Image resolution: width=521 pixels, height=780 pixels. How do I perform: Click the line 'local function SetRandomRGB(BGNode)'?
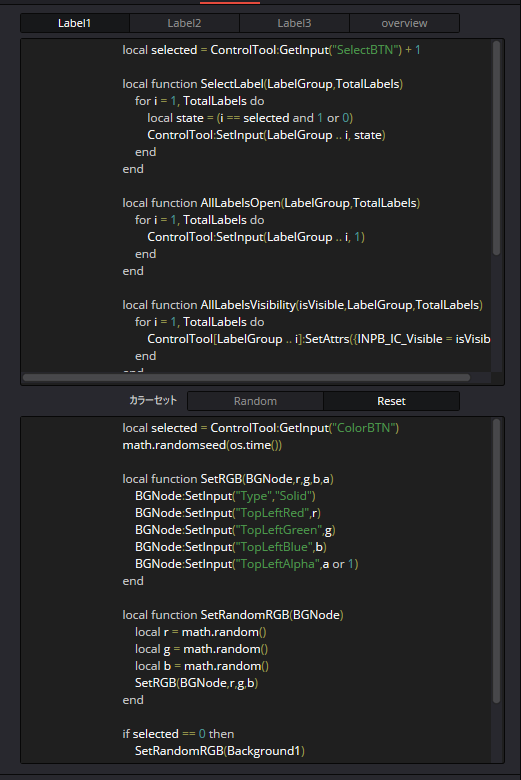233,615
